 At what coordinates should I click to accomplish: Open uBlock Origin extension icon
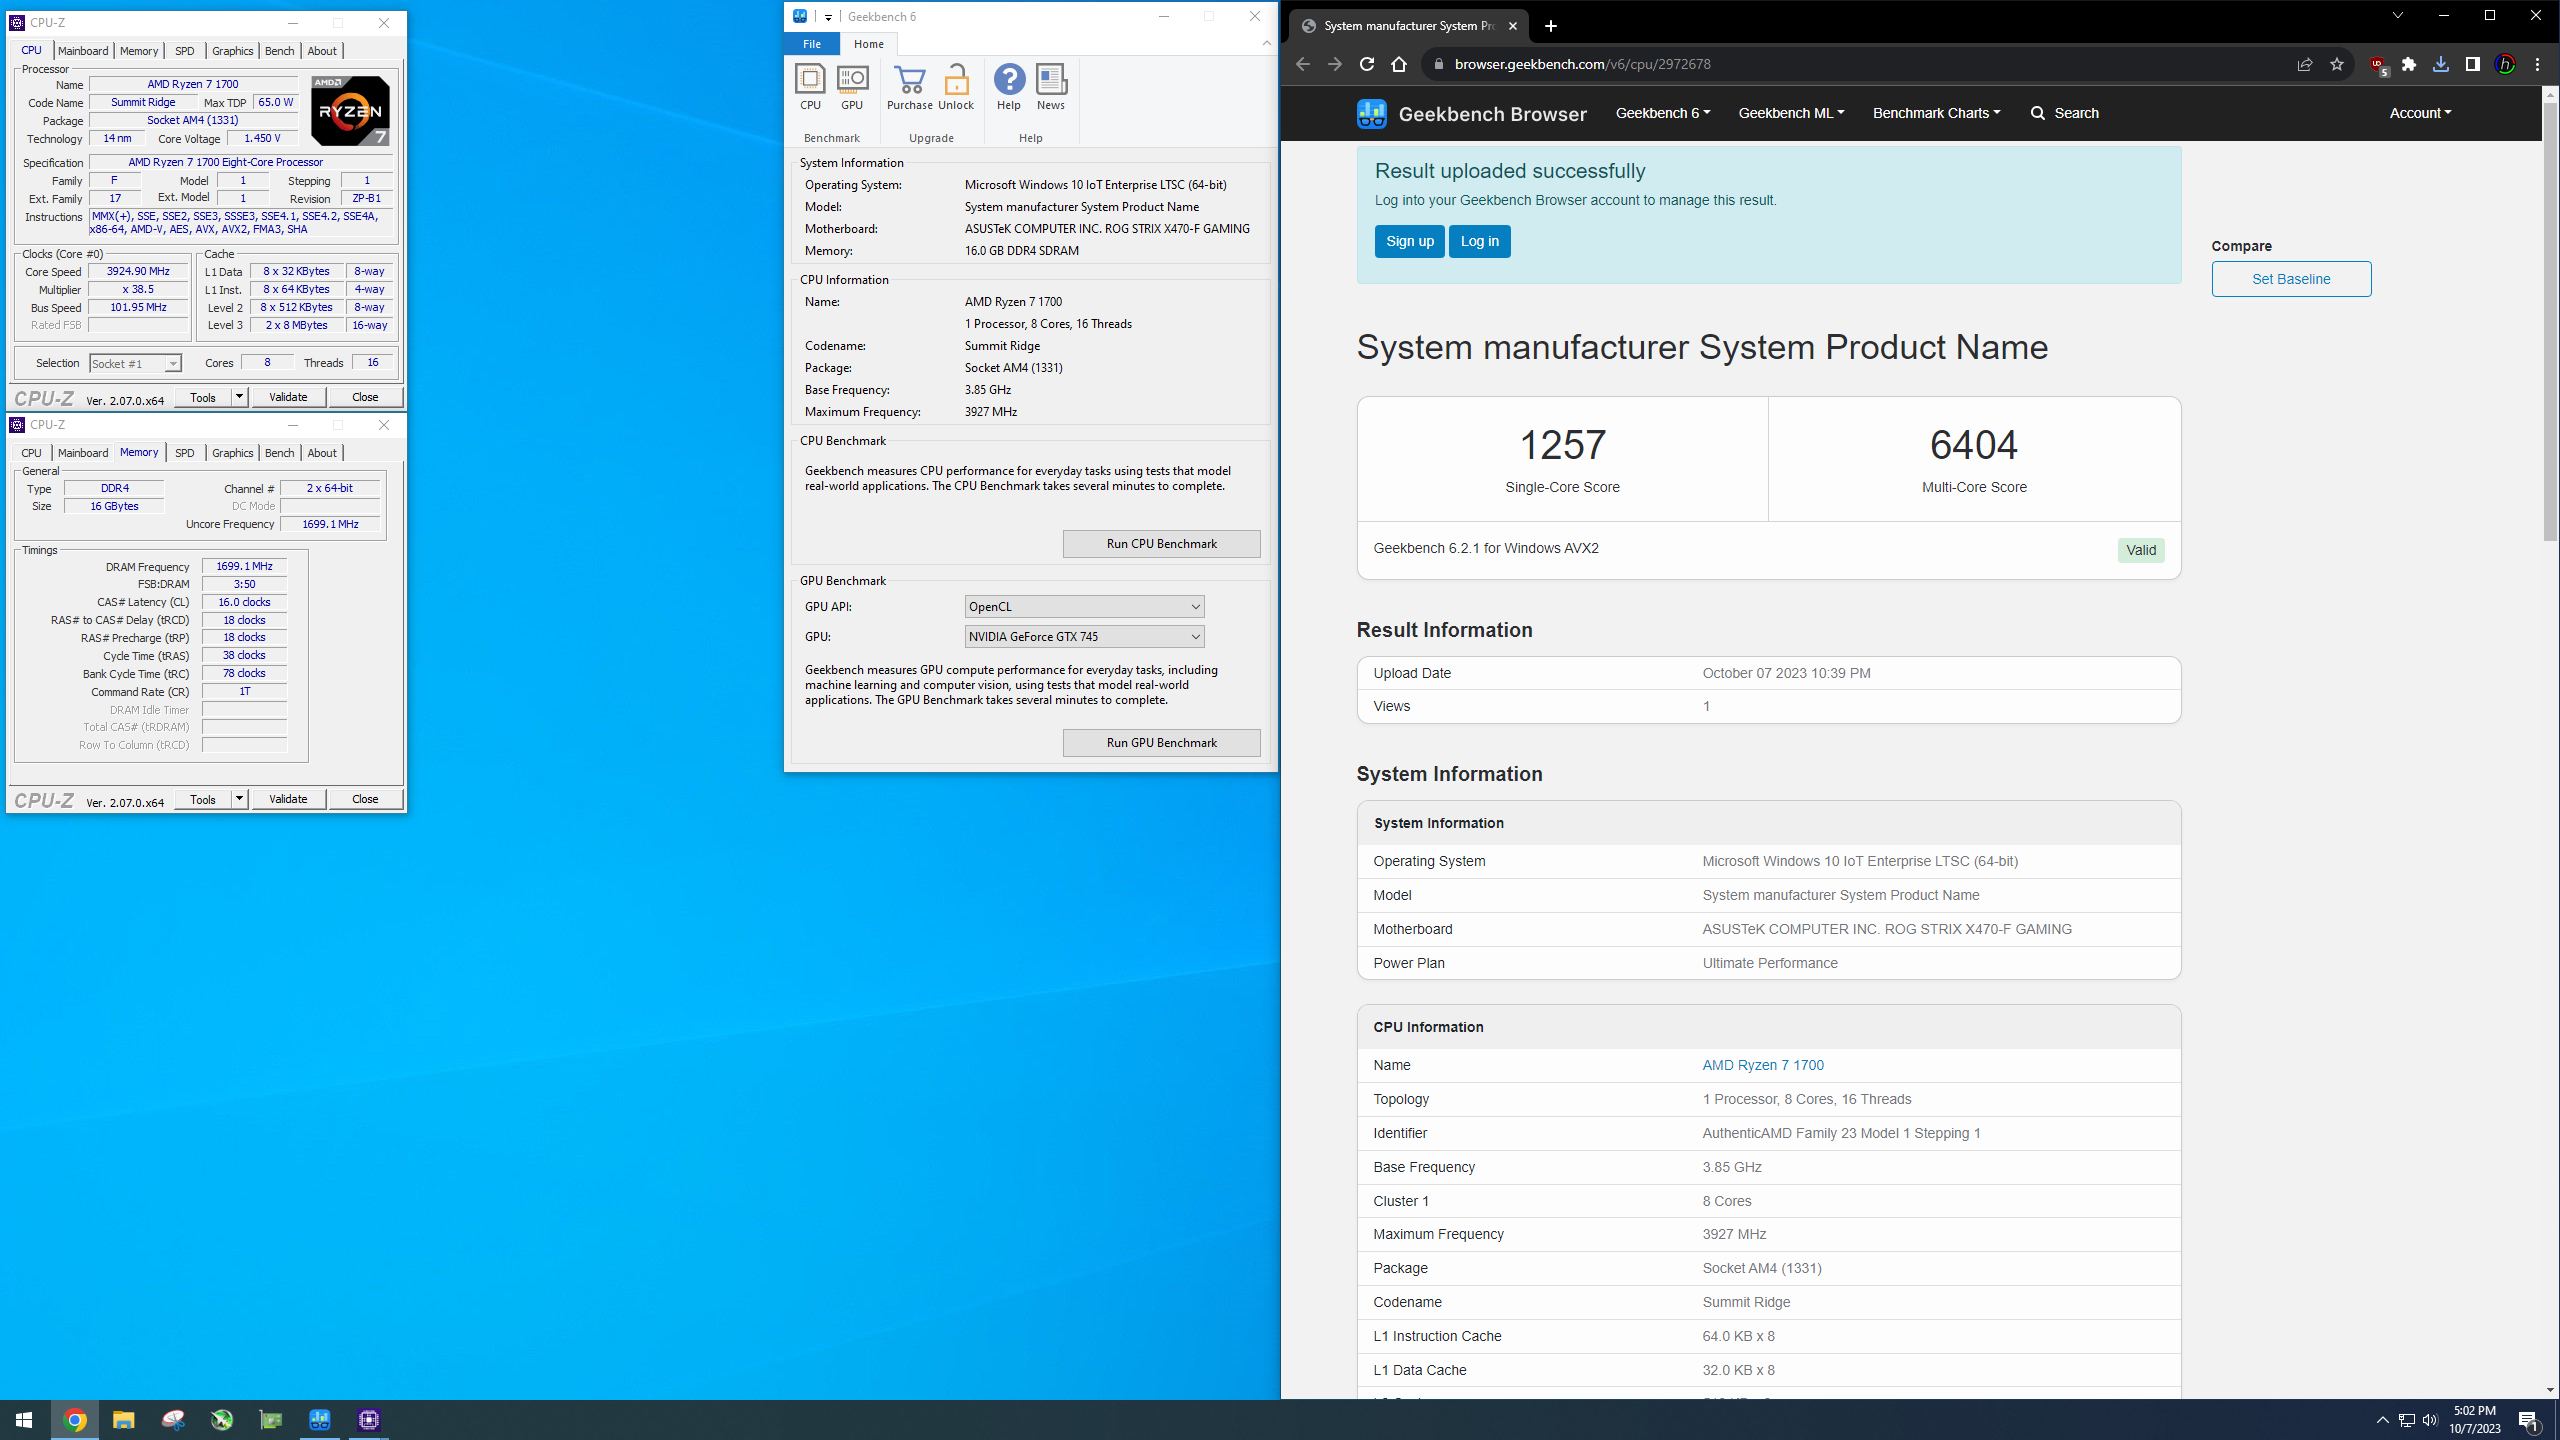click(2378, 65)
